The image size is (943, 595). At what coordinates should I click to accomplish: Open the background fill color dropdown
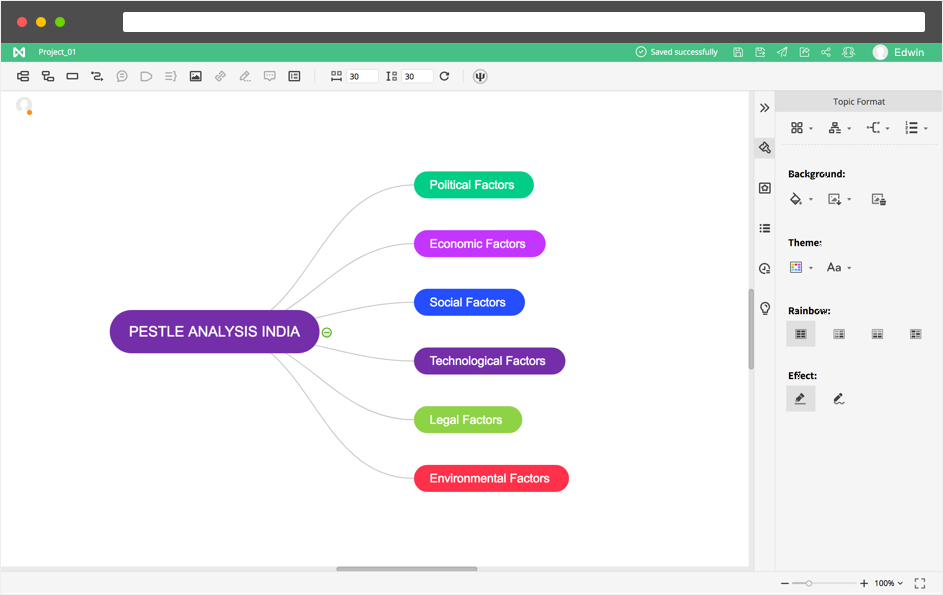801,199
